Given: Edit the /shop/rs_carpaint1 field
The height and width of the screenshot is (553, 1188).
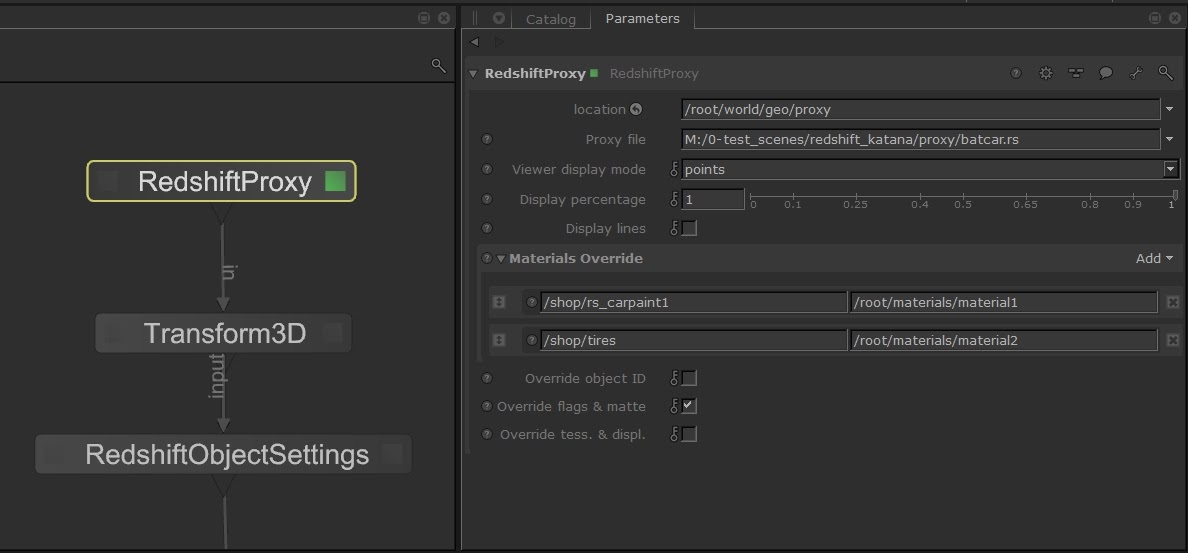Looking at the screenshot, I should 693,302.
